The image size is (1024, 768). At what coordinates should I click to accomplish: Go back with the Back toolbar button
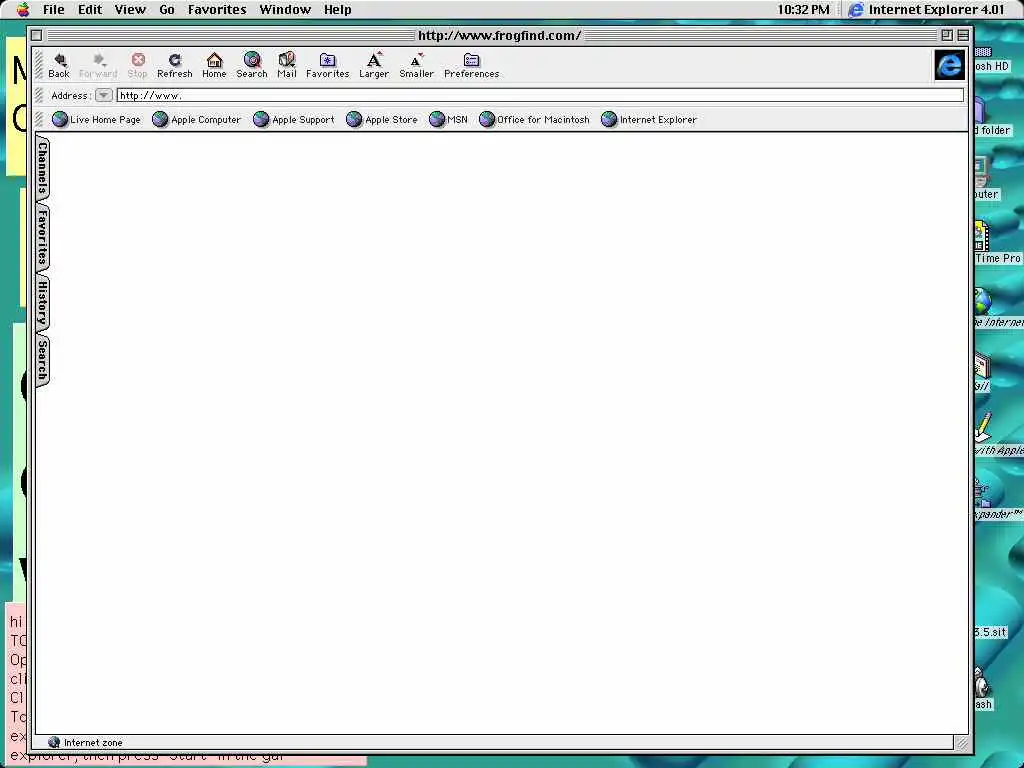click(59, 65)
